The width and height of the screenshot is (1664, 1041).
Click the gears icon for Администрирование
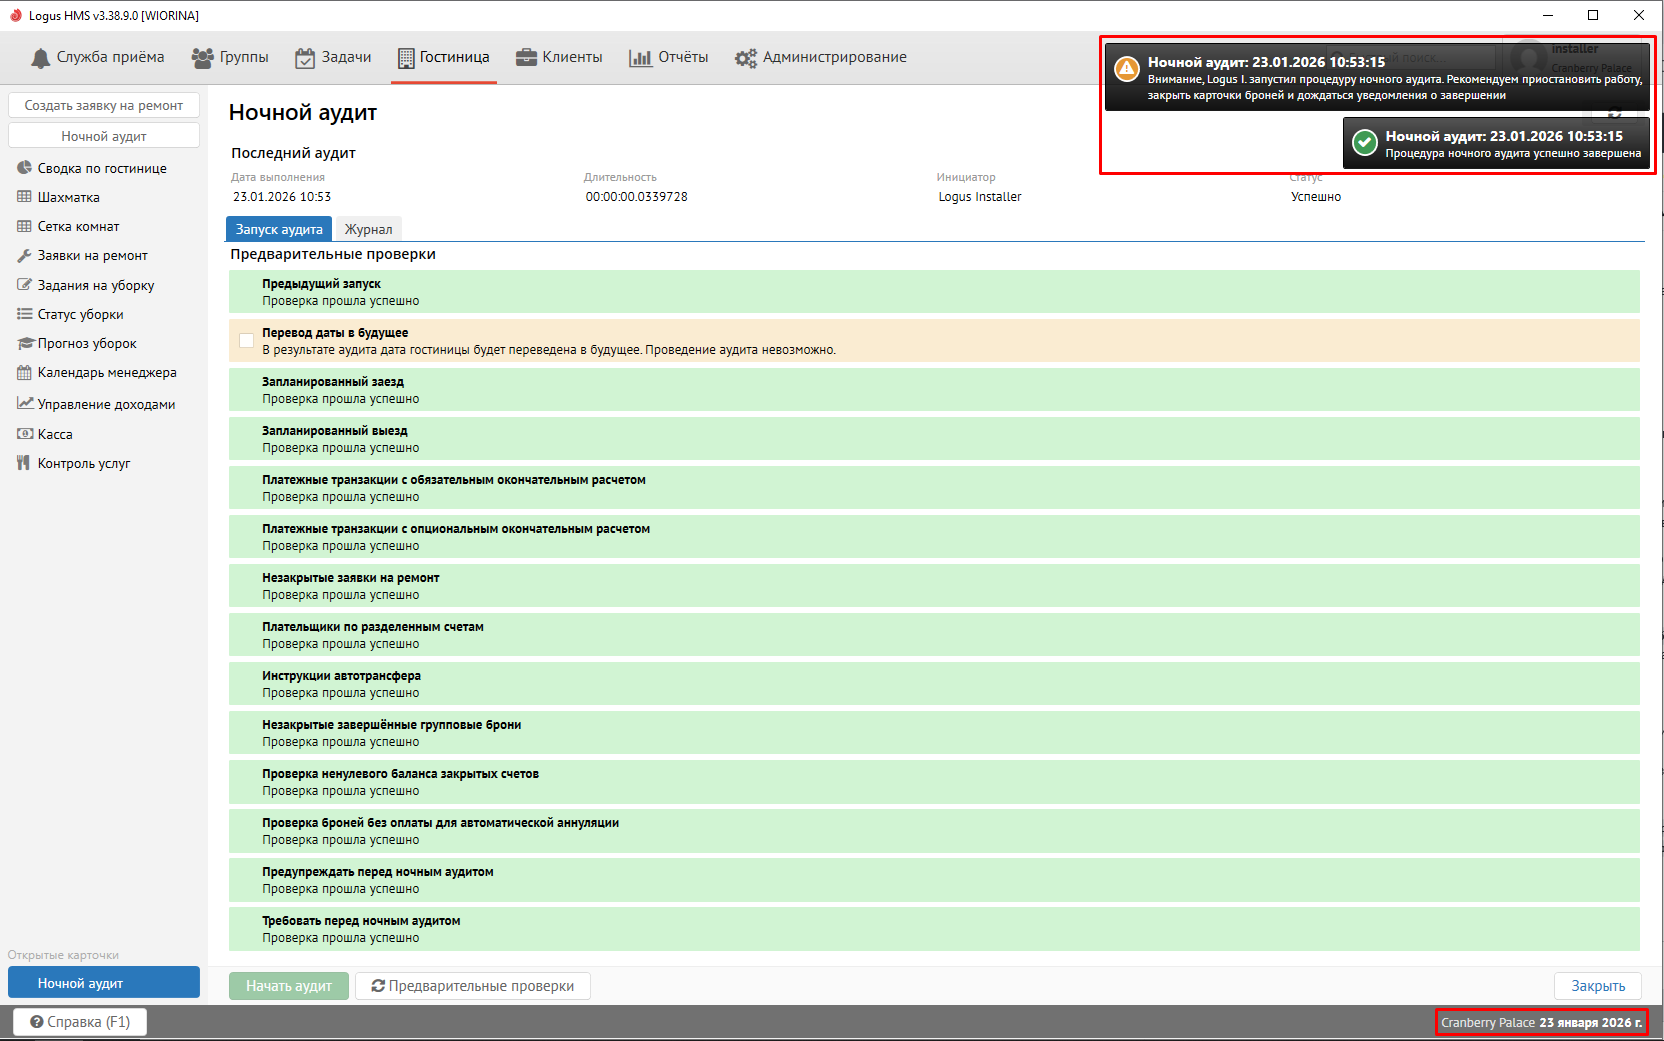(x=746, y=58)
